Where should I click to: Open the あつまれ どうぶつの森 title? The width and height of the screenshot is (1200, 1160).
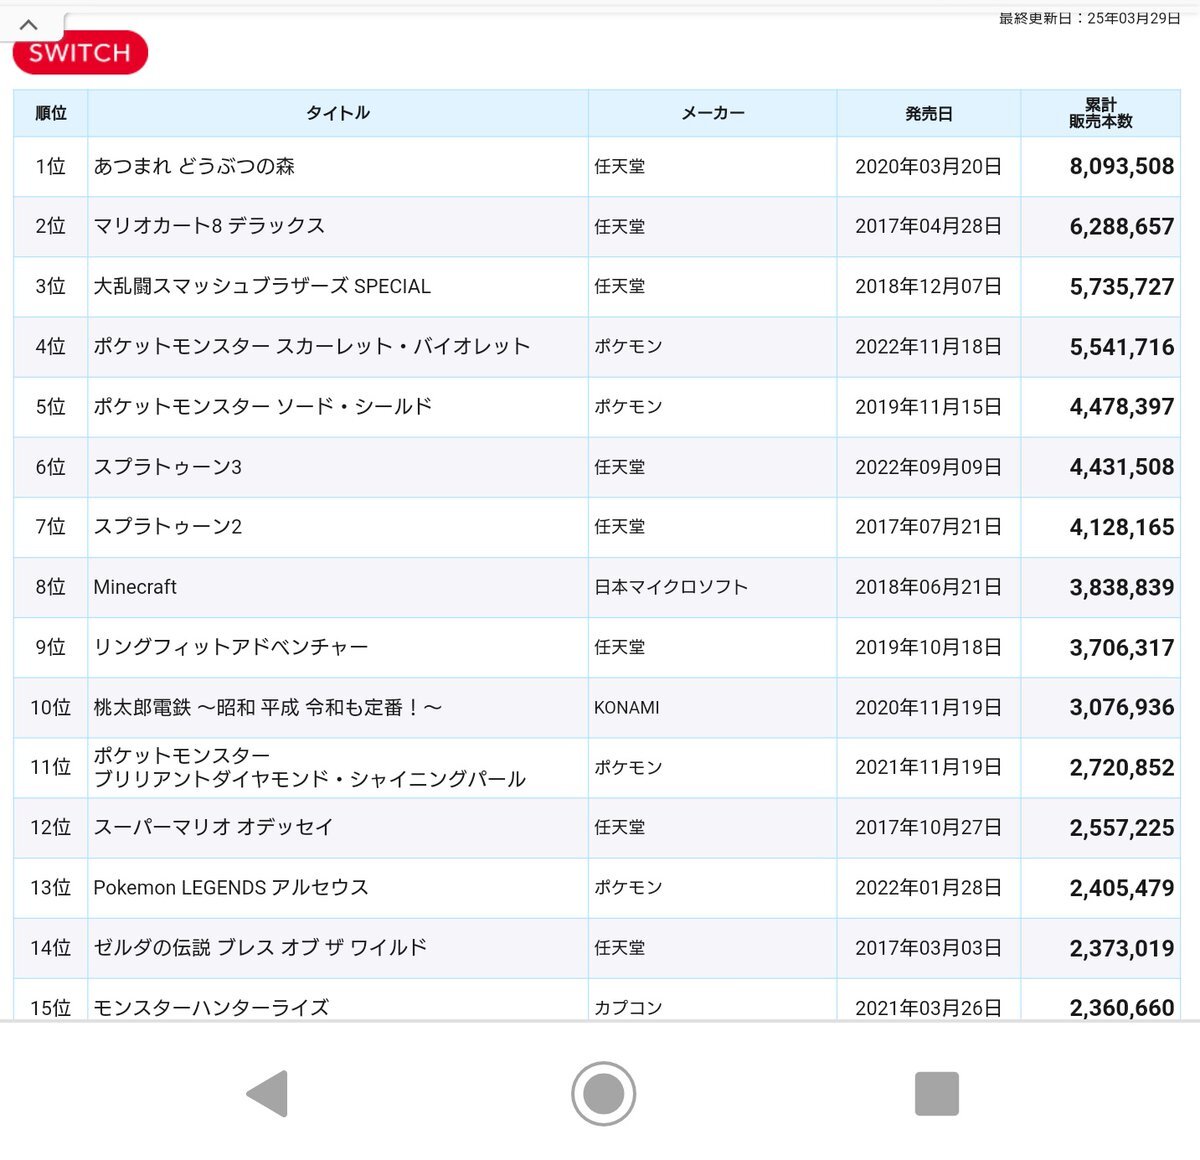click(x=194, y=166)
